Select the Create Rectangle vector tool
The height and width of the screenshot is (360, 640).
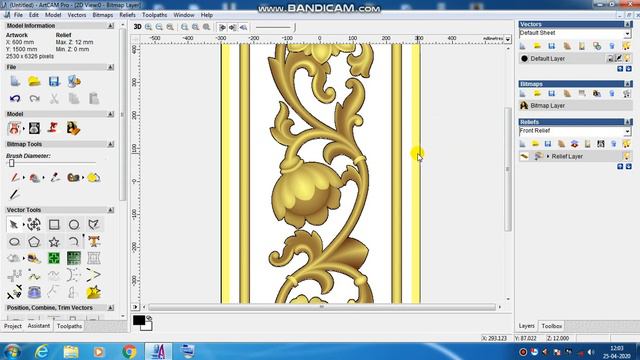(54, 224)
